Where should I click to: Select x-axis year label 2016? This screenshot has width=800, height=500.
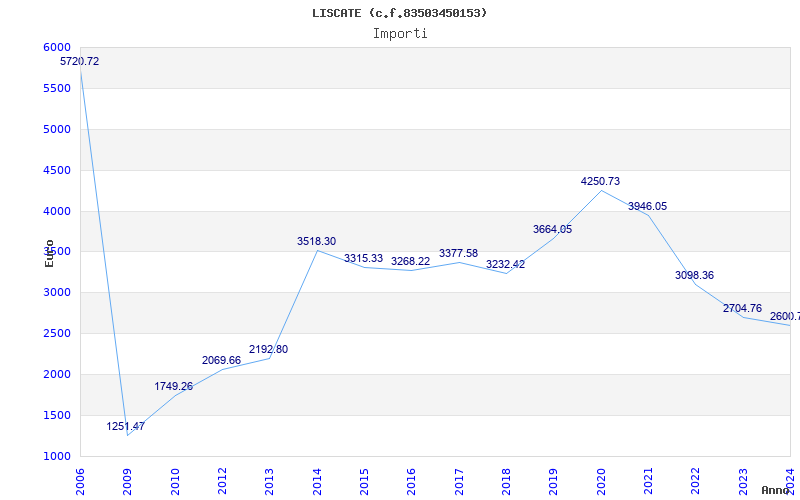tap(412, 481)
